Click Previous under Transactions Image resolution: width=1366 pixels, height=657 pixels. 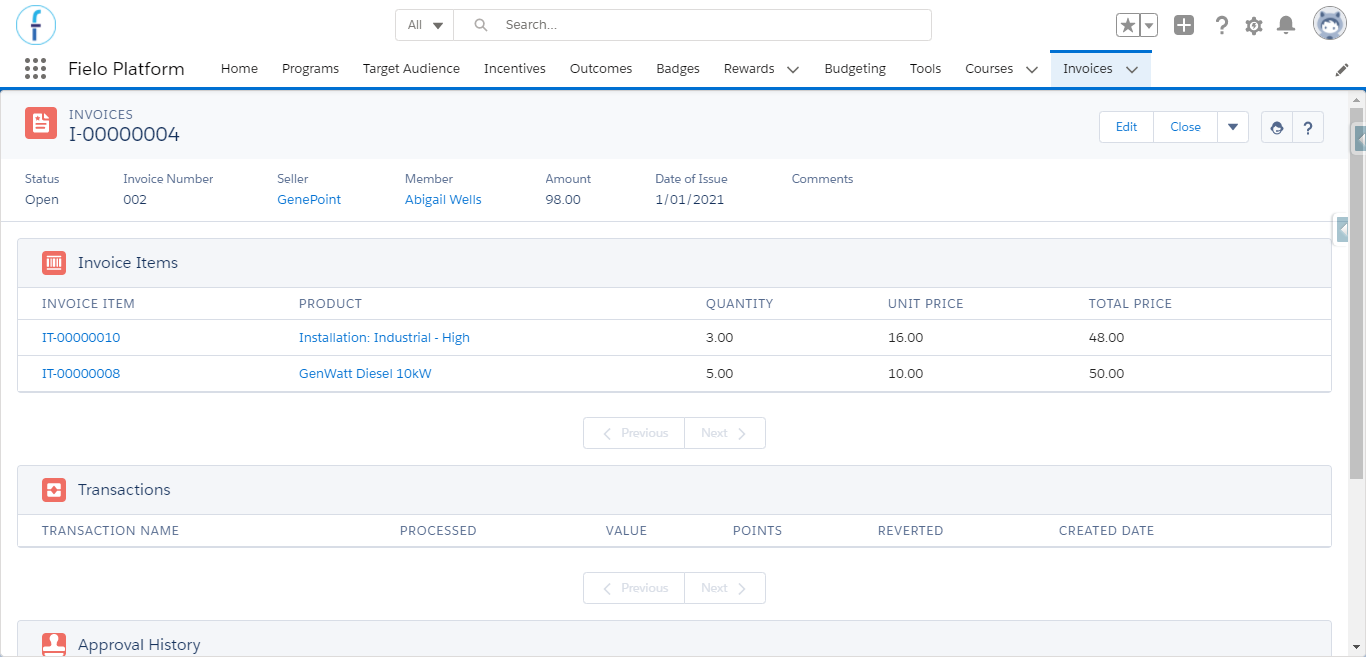pos(634,588)
